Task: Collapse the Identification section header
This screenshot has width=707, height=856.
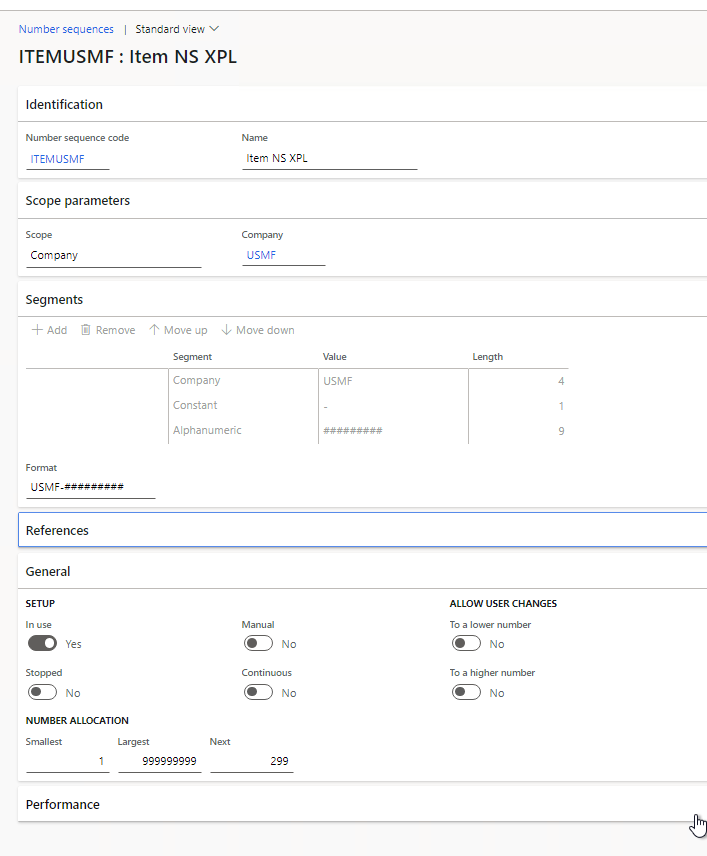Action: 363,104
